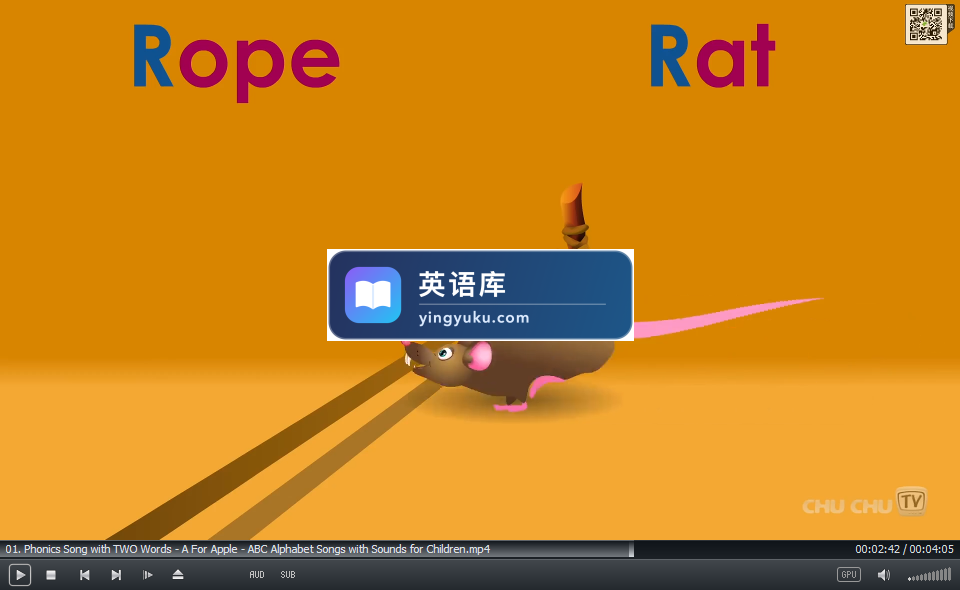Click the QR code in the corner
Image resolution: width=960 pixels, height=590 pixels.
926,24
